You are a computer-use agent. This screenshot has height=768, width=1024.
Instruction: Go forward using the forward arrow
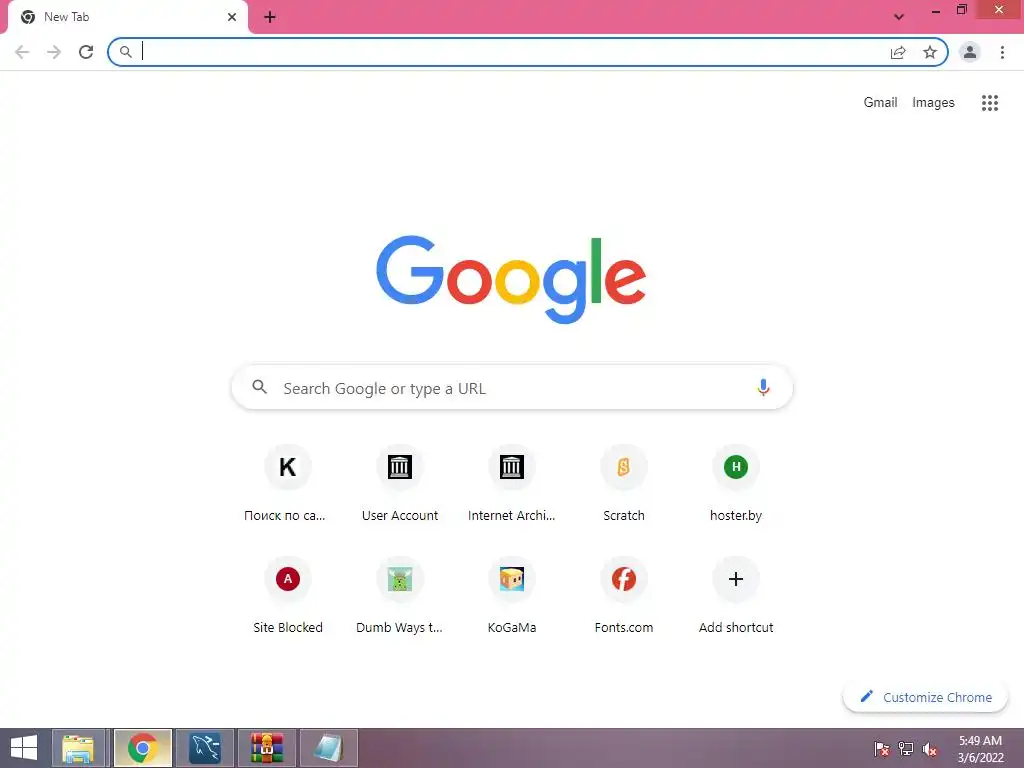click(54, 52)
